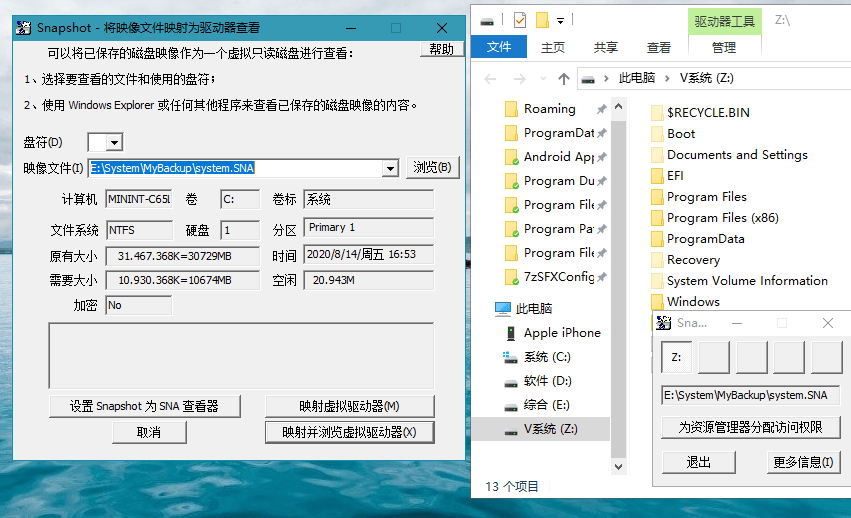The image size is (851, 518).
Task: Click the 为资源管理器分配访问权限 button
Action: (750, 427)
